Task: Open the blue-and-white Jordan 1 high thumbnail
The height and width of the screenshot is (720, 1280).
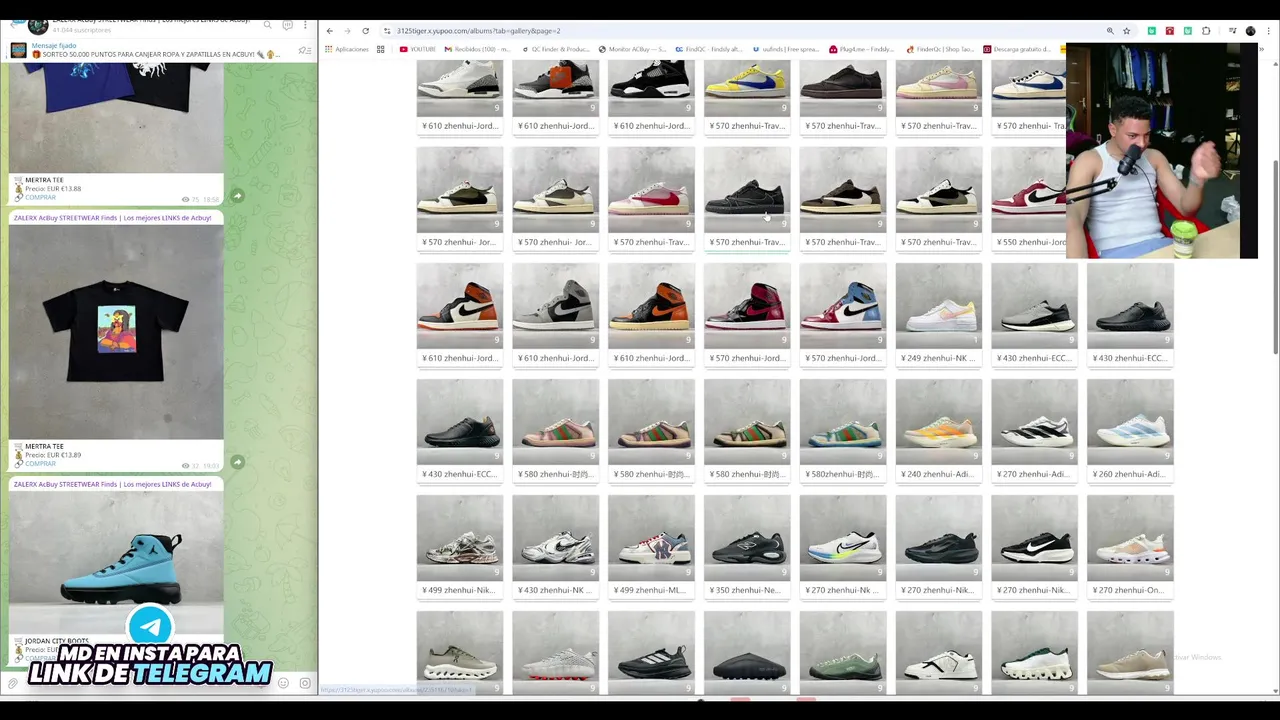Action: click(x=842, y=306)
